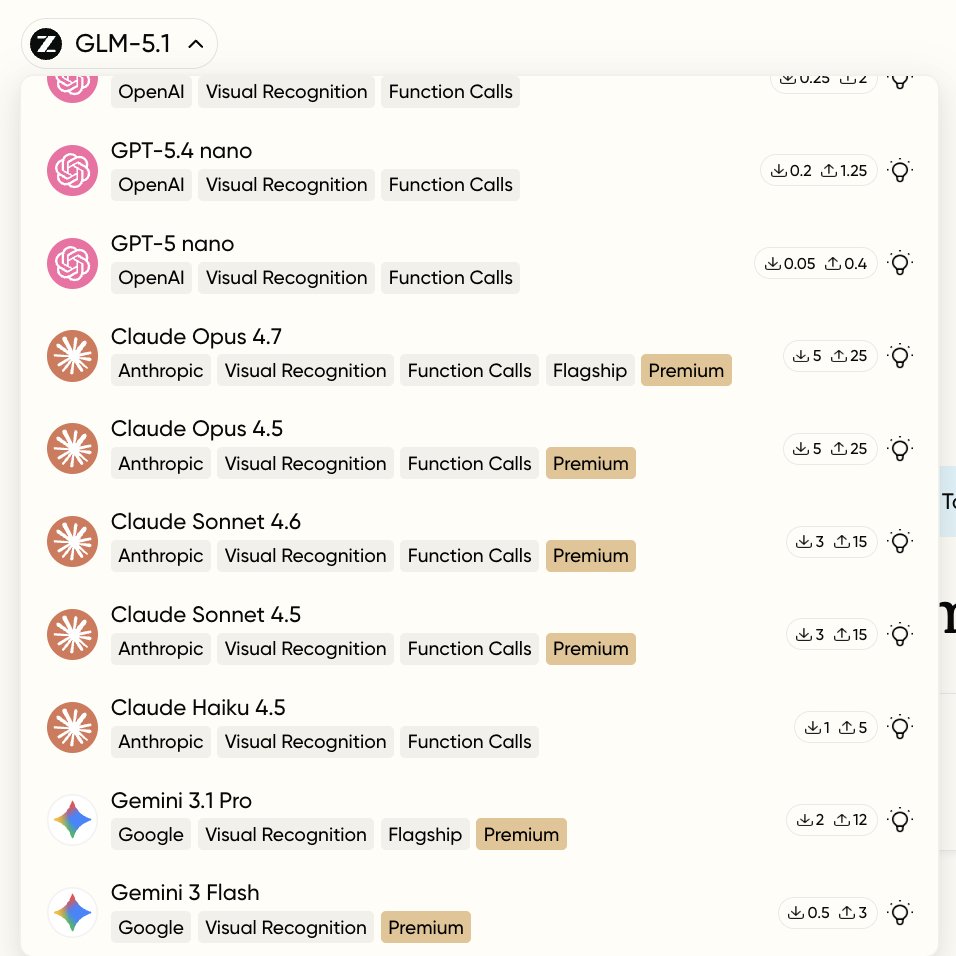Click the lightbulb icon for Claude Opus 4.7
The image size is (956, 956).
click(900, 356)
